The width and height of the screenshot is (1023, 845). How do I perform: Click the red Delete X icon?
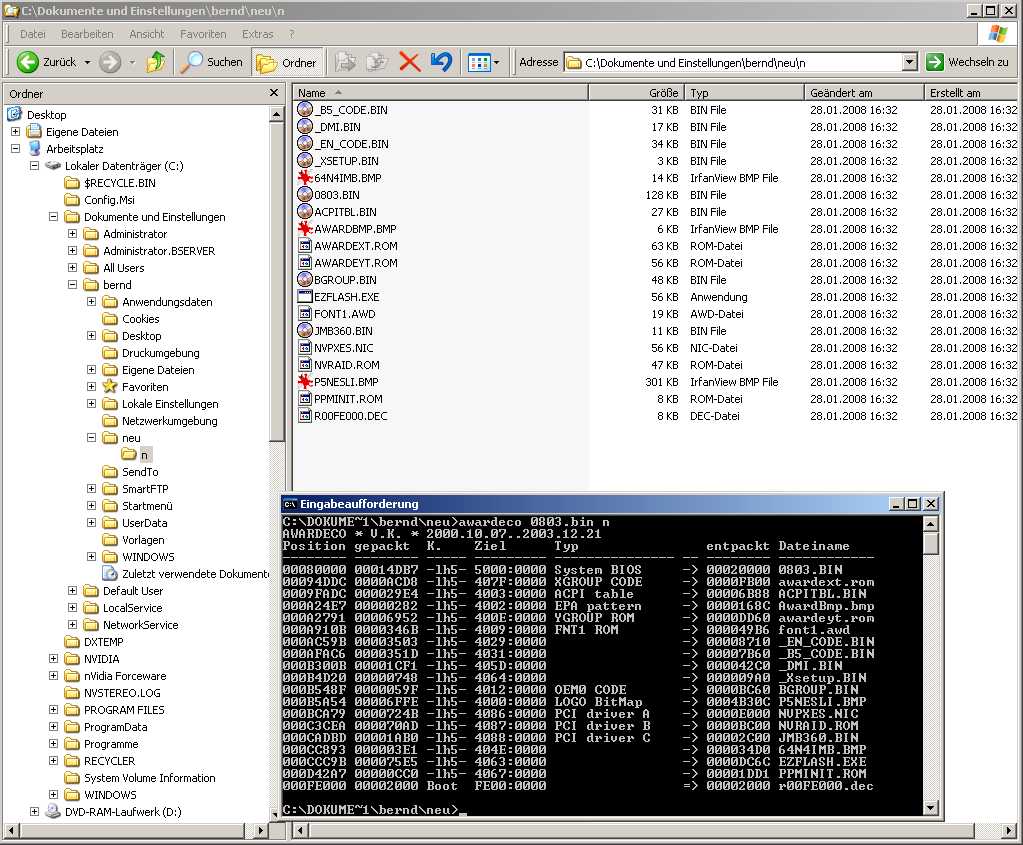(x=409, y=62)
